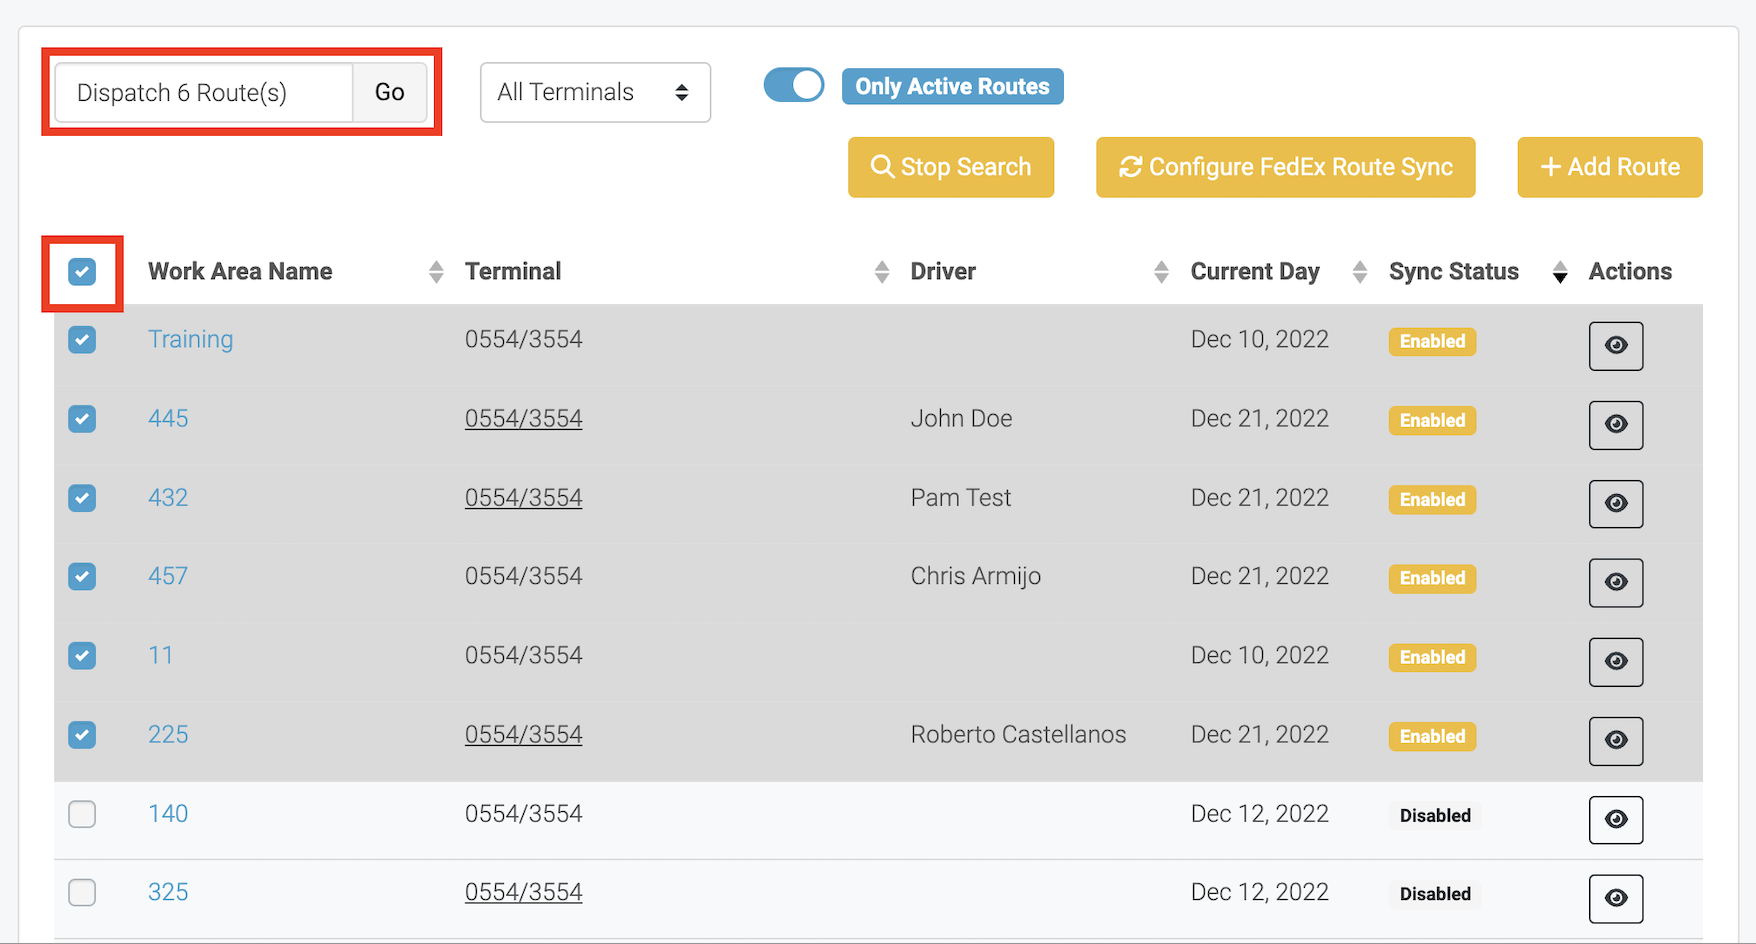
Task: Uncheck the 457 row checkbox
Action: (82, 576)
